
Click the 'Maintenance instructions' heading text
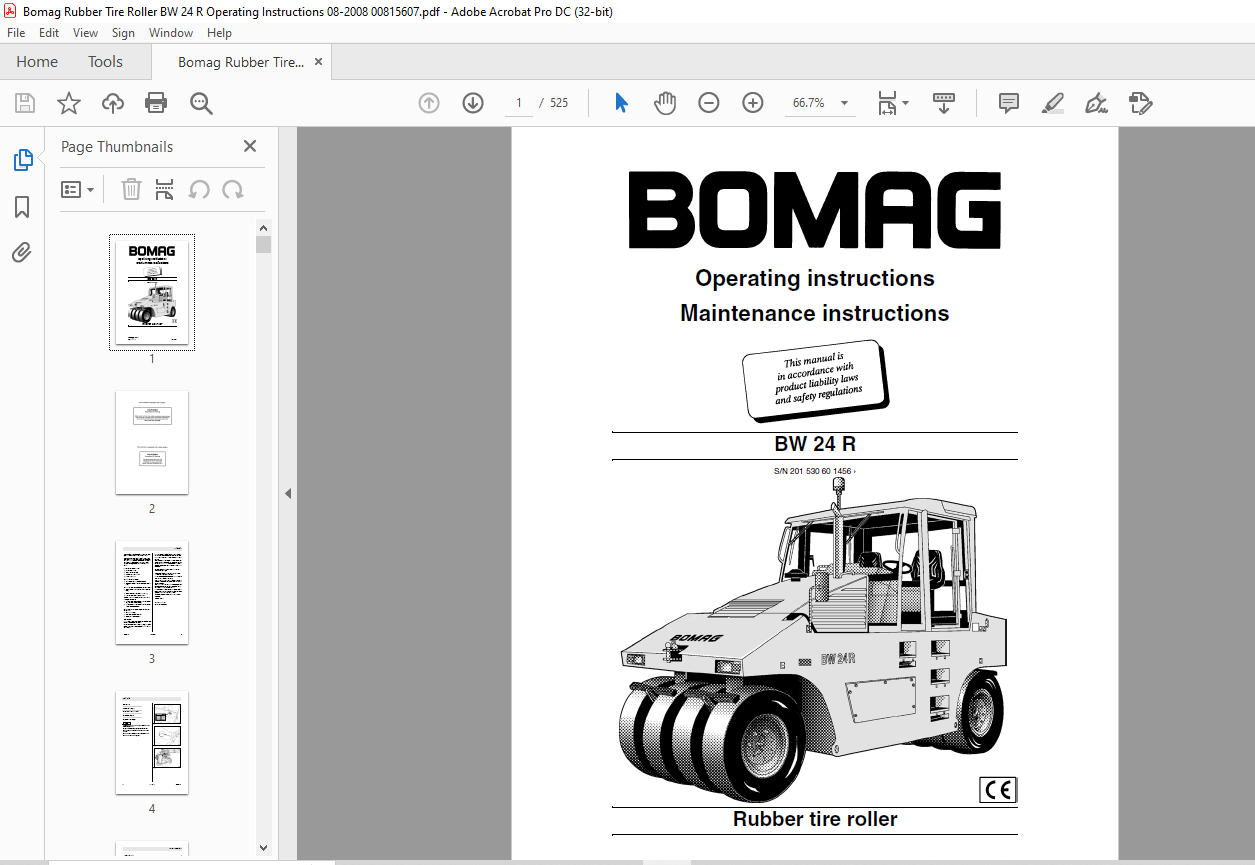coord(815,313)
